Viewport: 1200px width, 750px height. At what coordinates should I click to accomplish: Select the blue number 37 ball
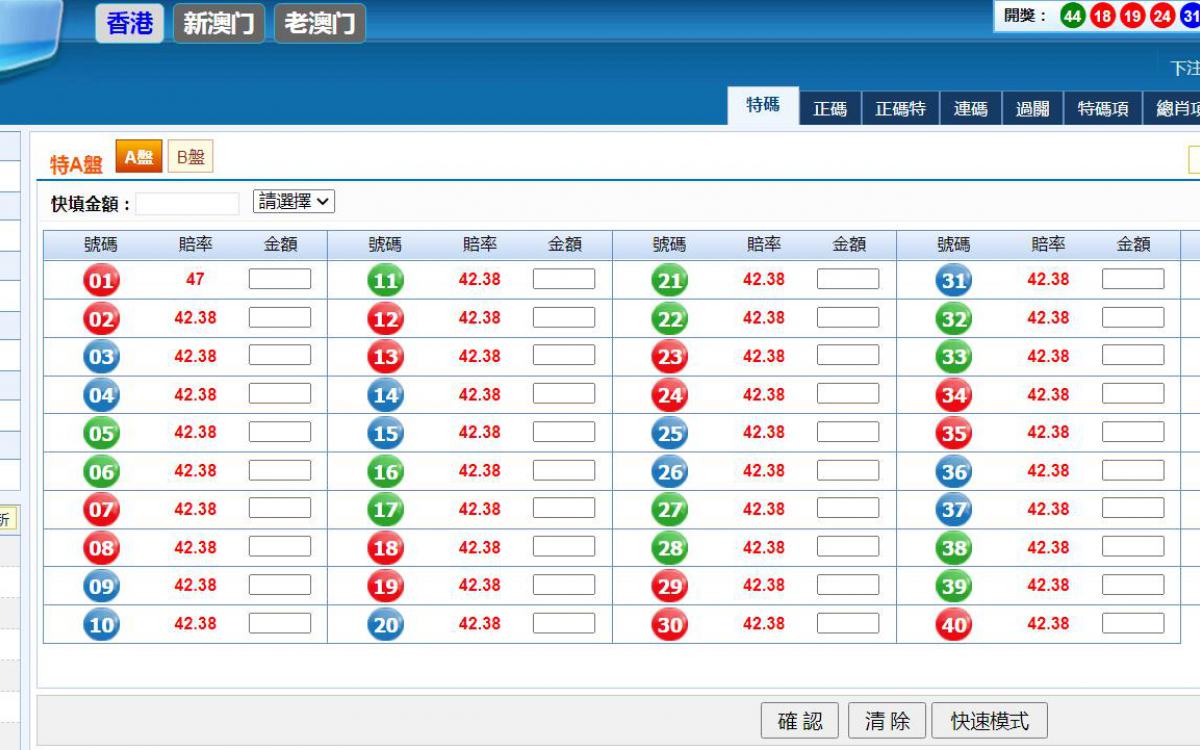[954, 510]
